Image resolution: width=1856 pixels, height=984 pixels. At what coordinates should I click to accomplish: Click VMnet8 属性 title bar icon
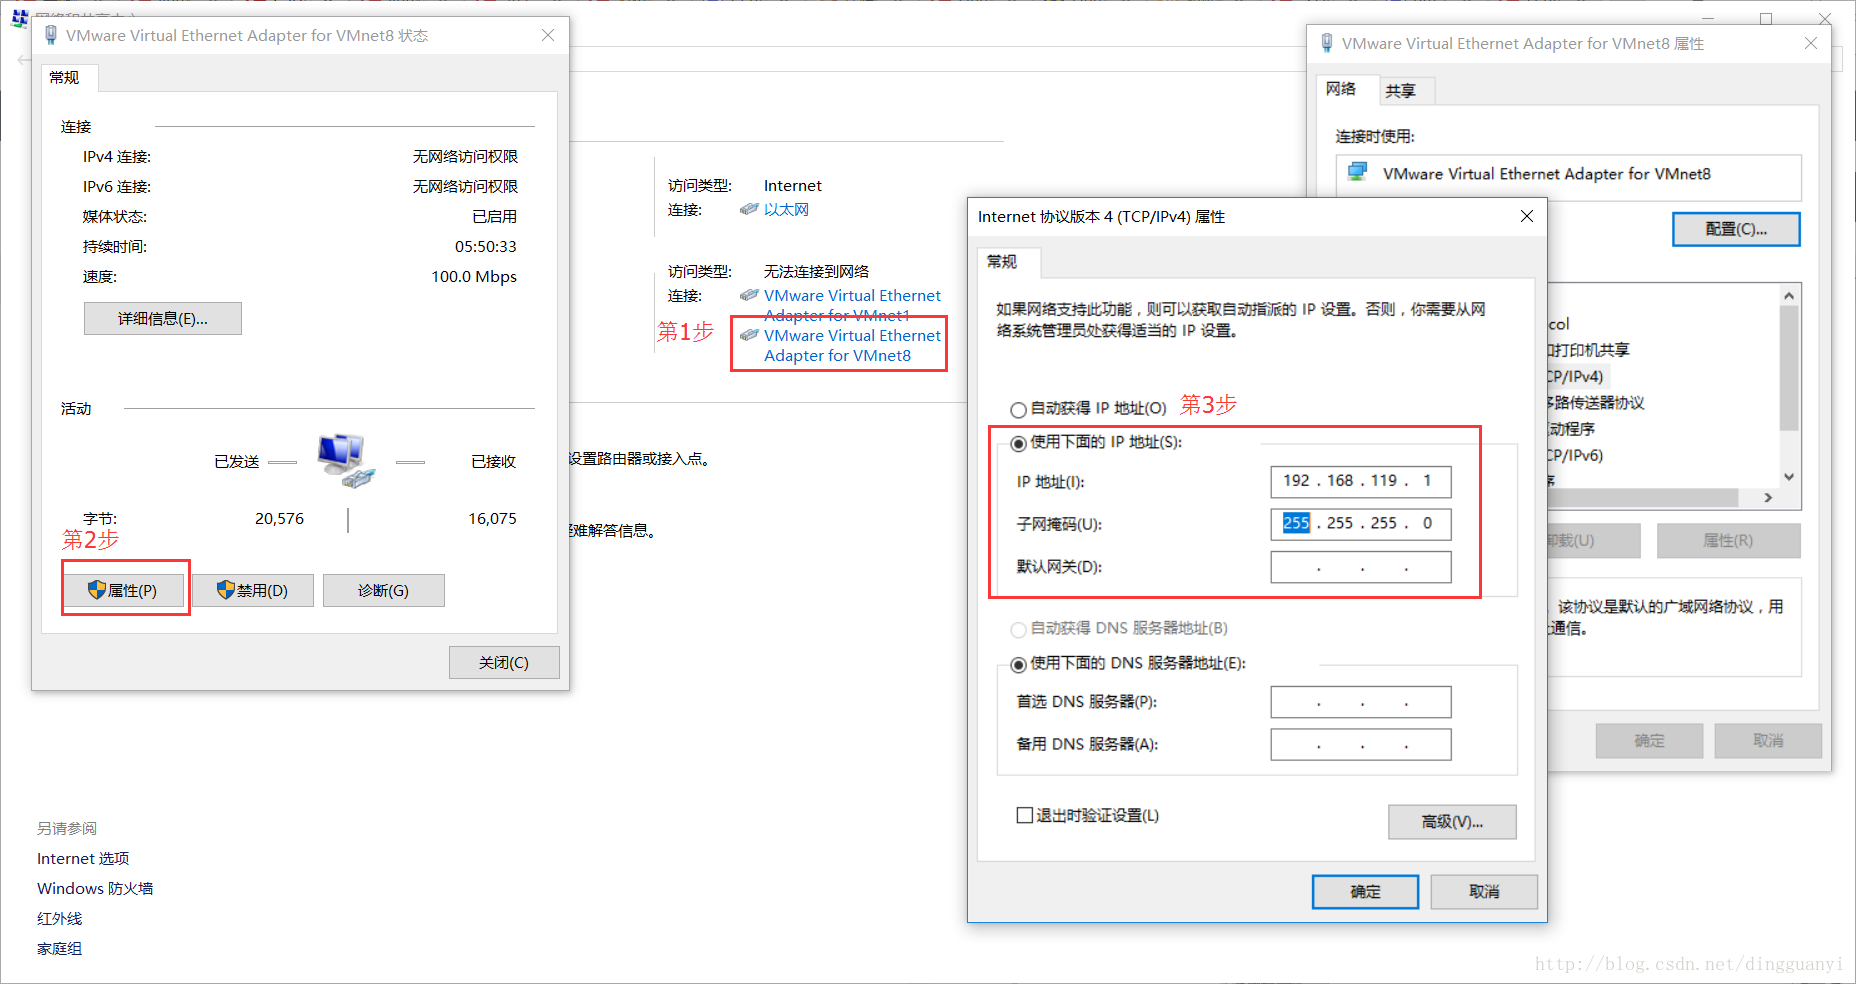click(1327, 43)
